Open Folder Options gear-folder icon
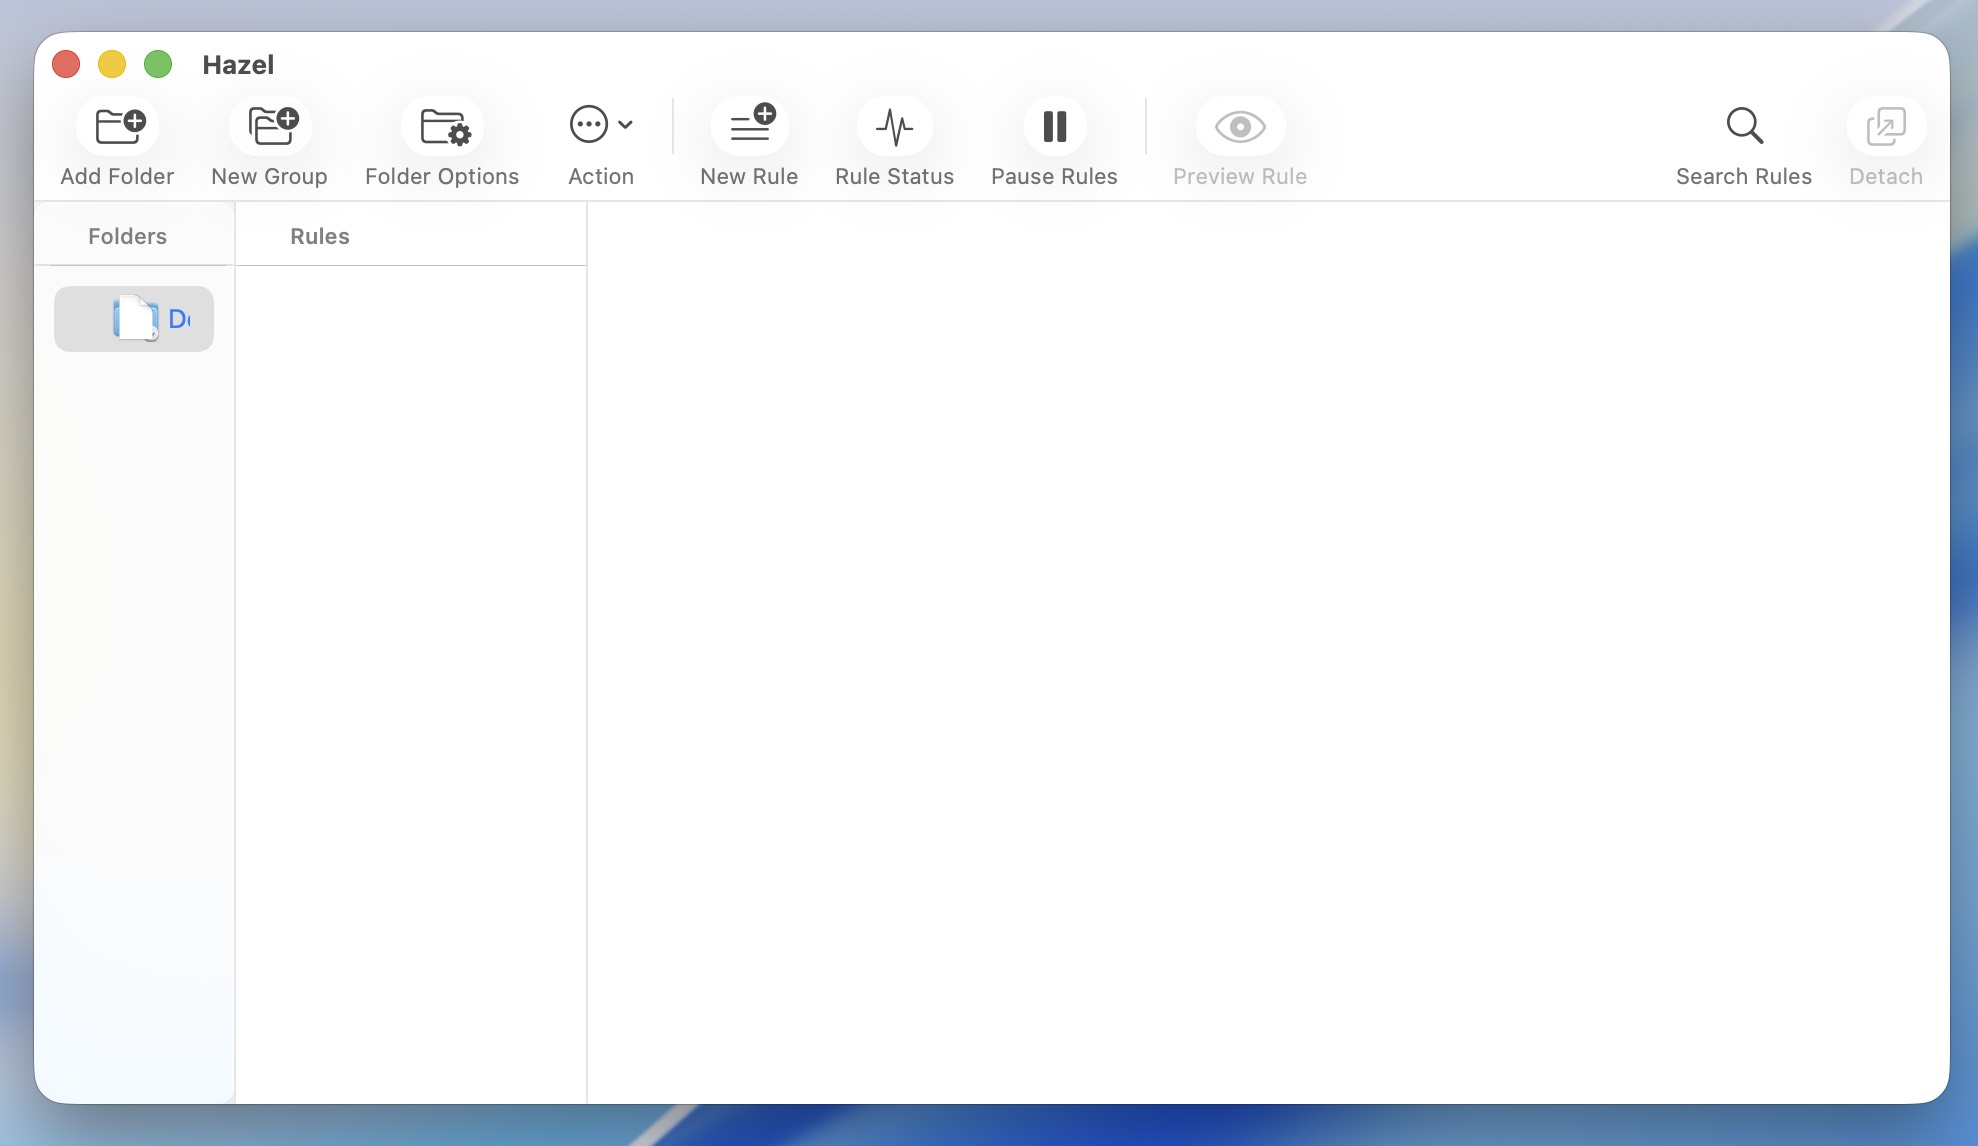 coord(444,126)
